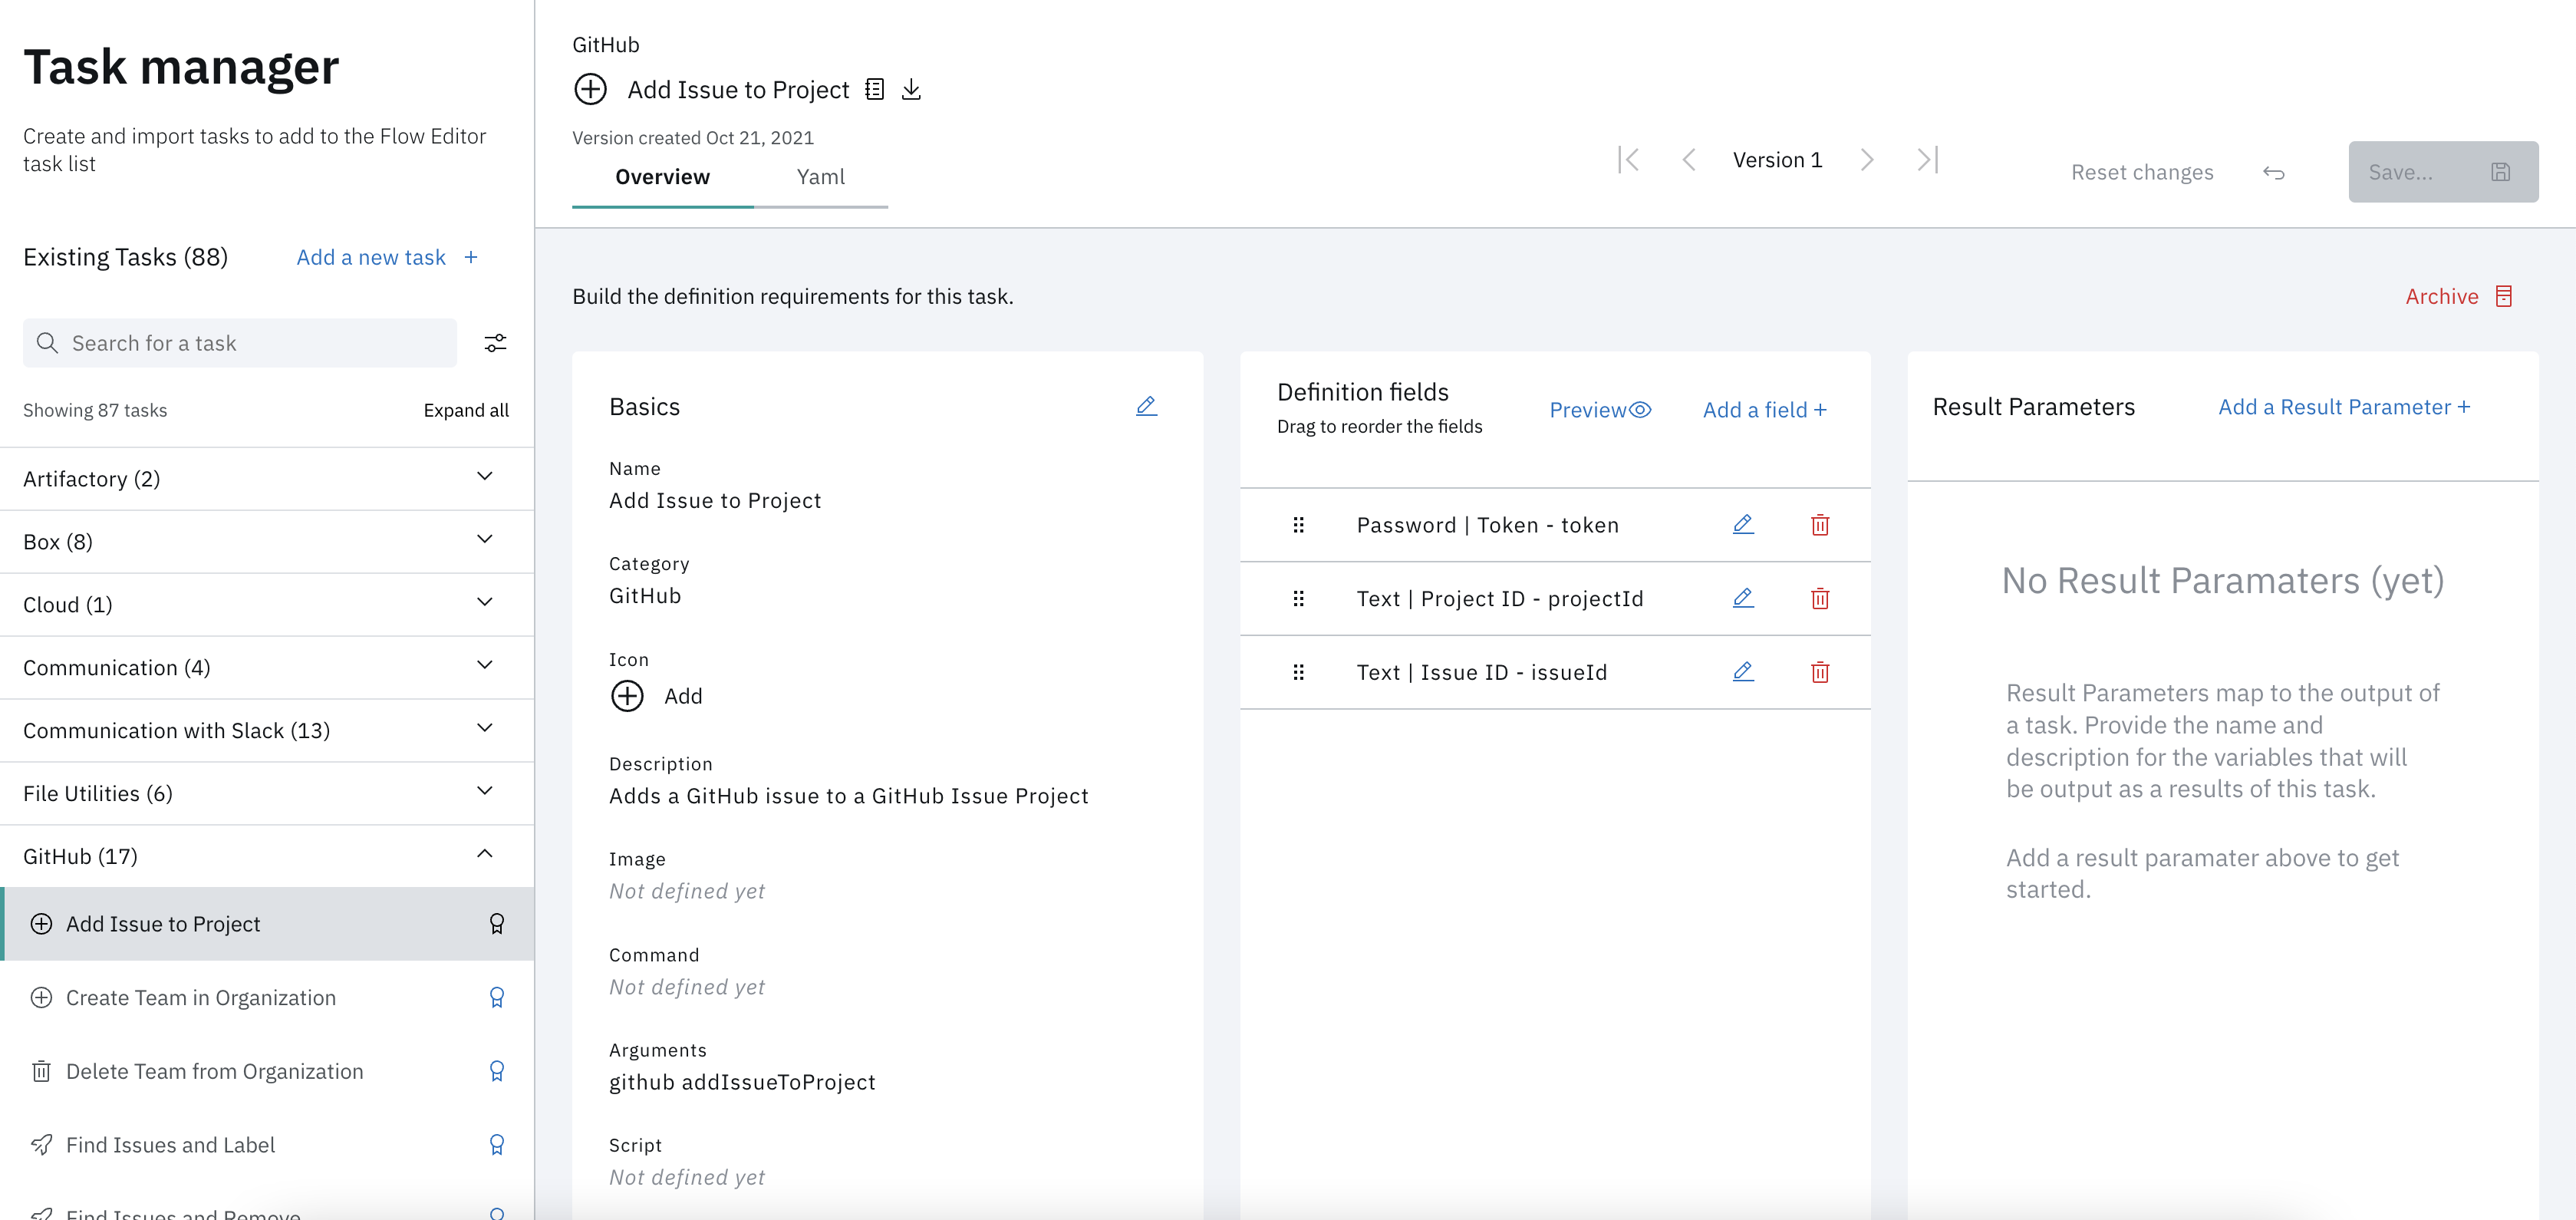Click the download icon beside Add Issue to Project
This screenshot has width=2576, height=1220.
pyautogui.click(x=911, y=90)
